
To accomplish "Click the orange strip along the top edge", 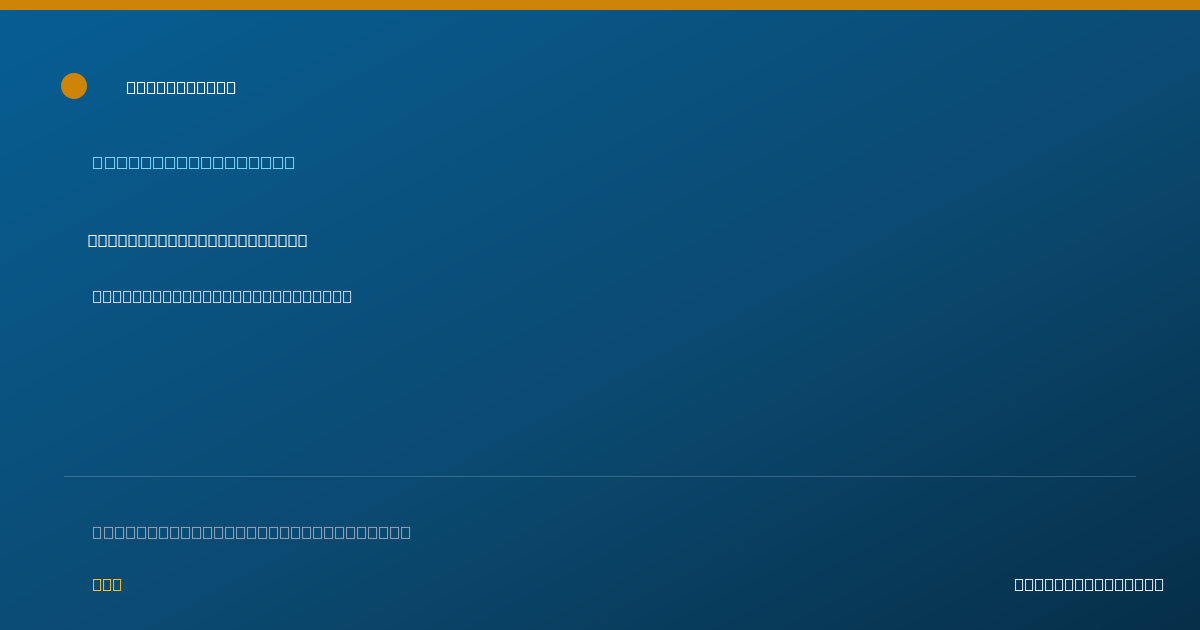I will (600, 5).
